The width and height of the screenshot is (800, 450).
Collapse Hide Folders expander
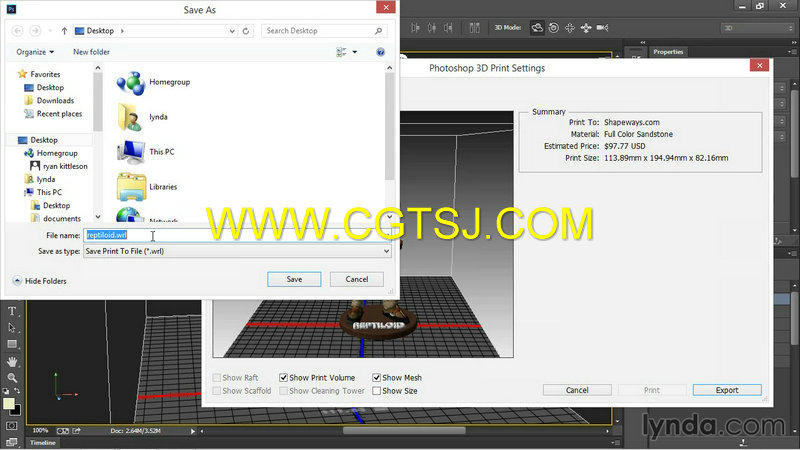[39, 281]
